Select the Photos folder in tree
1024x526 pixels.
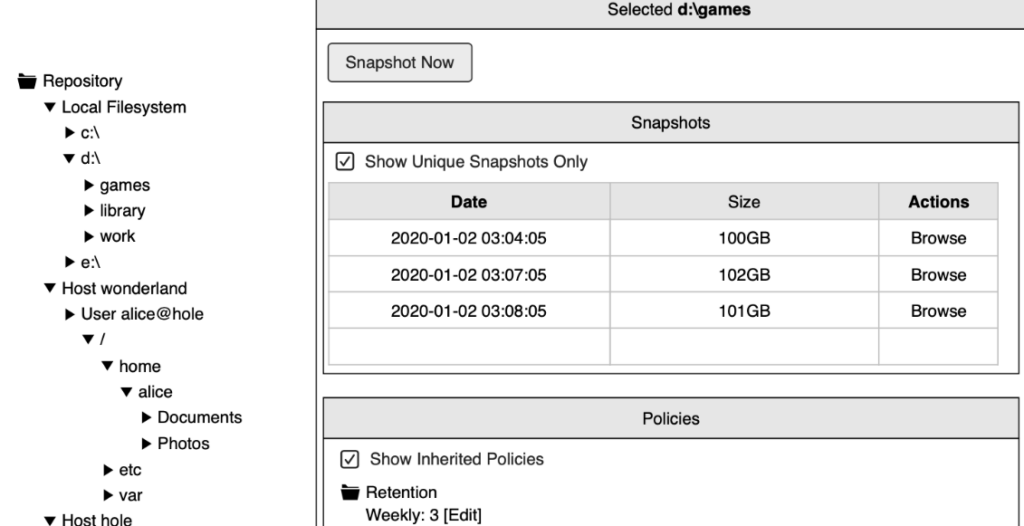coord(184,444)
